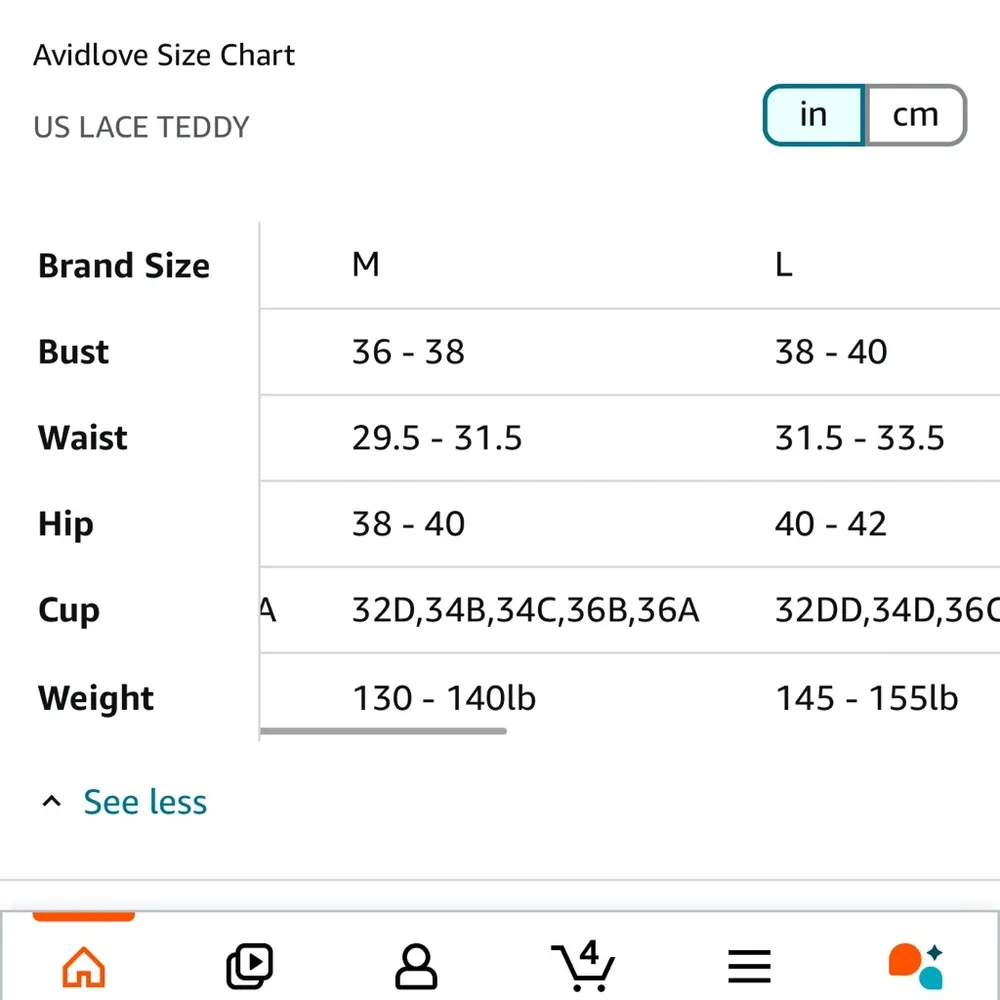The width and height of the screenshot is (1000, 1000).
Task: Launch the Rufus AI assistant icon
Action: coord(915,966)
